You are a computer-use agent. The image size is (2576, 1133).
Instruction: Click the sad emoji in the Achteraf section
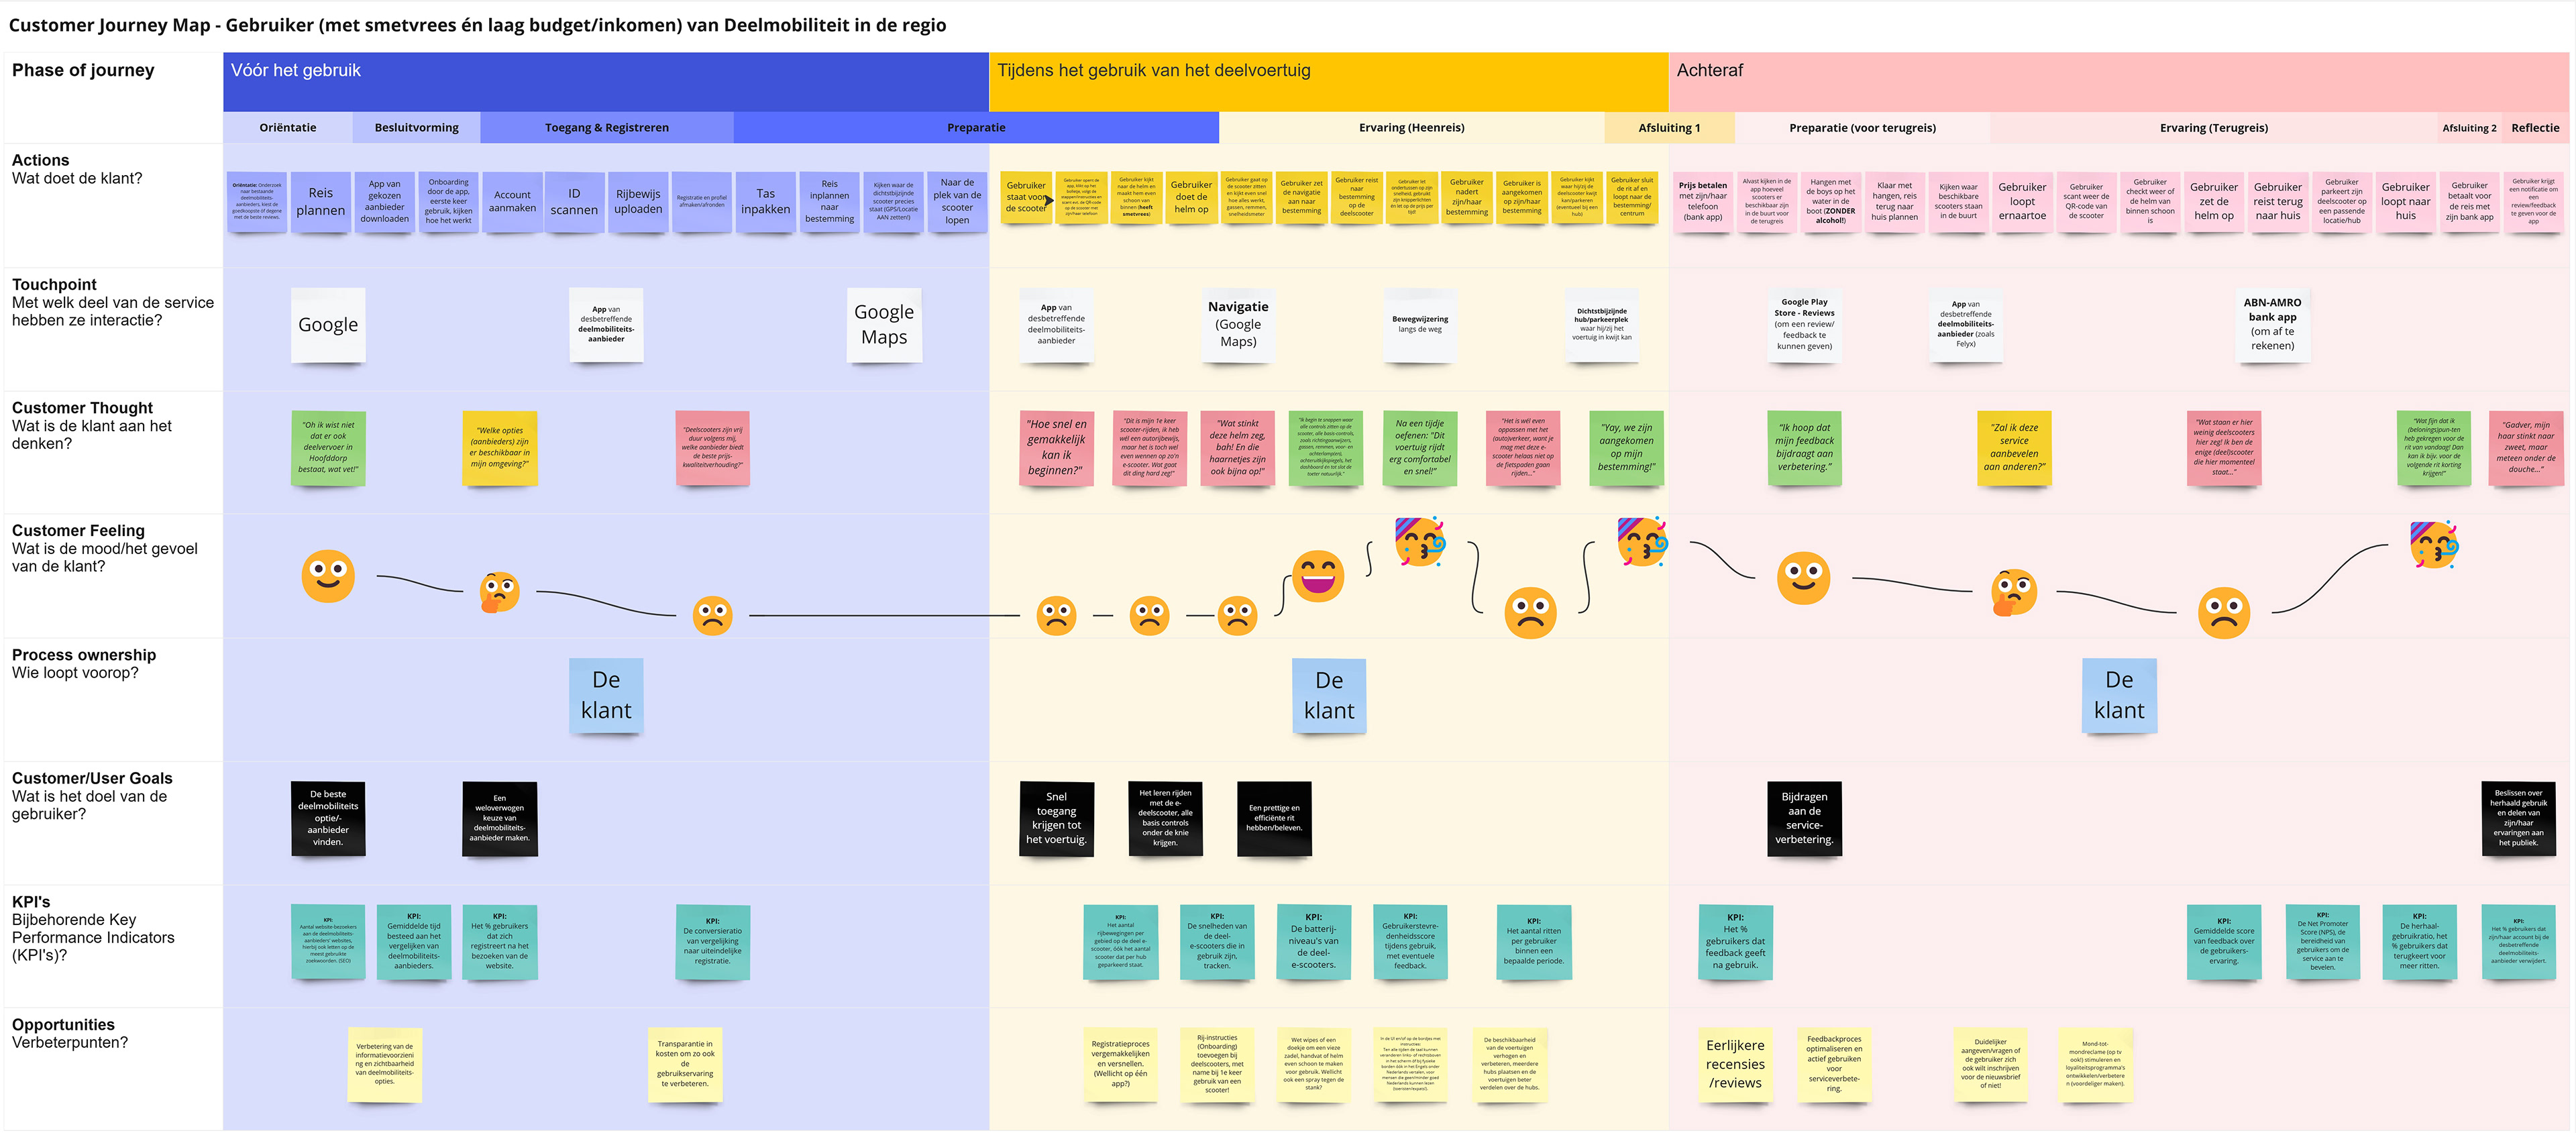(x=2223, y=612)
